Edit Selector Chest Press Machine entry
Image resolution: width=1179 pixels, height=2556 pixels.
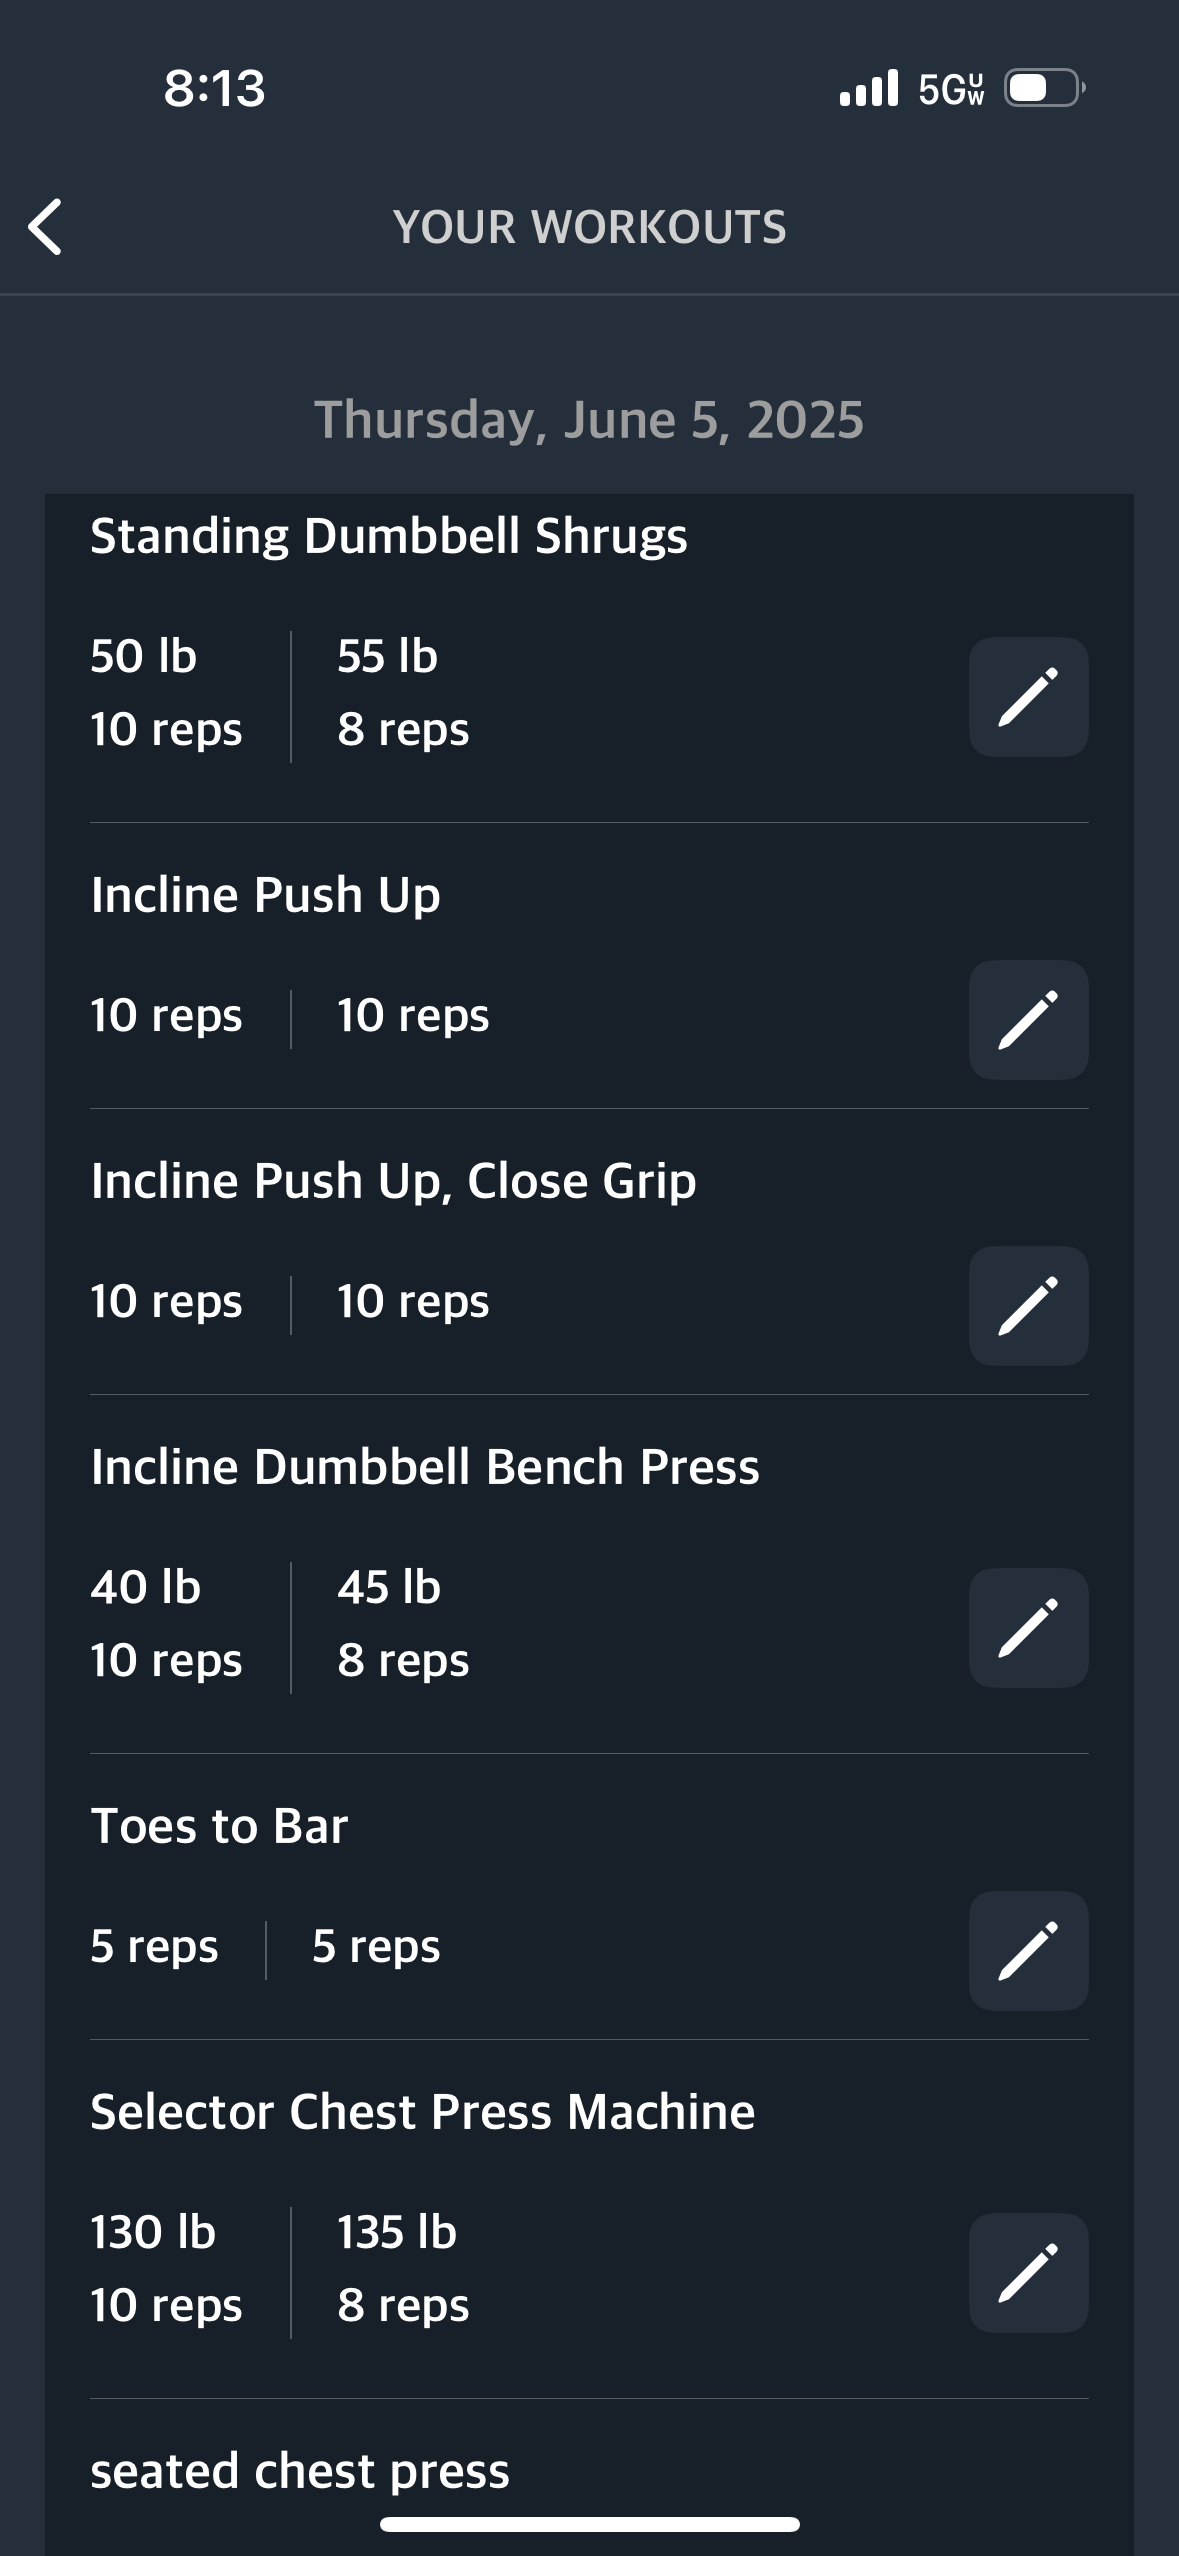[x=1028, y=2273]
